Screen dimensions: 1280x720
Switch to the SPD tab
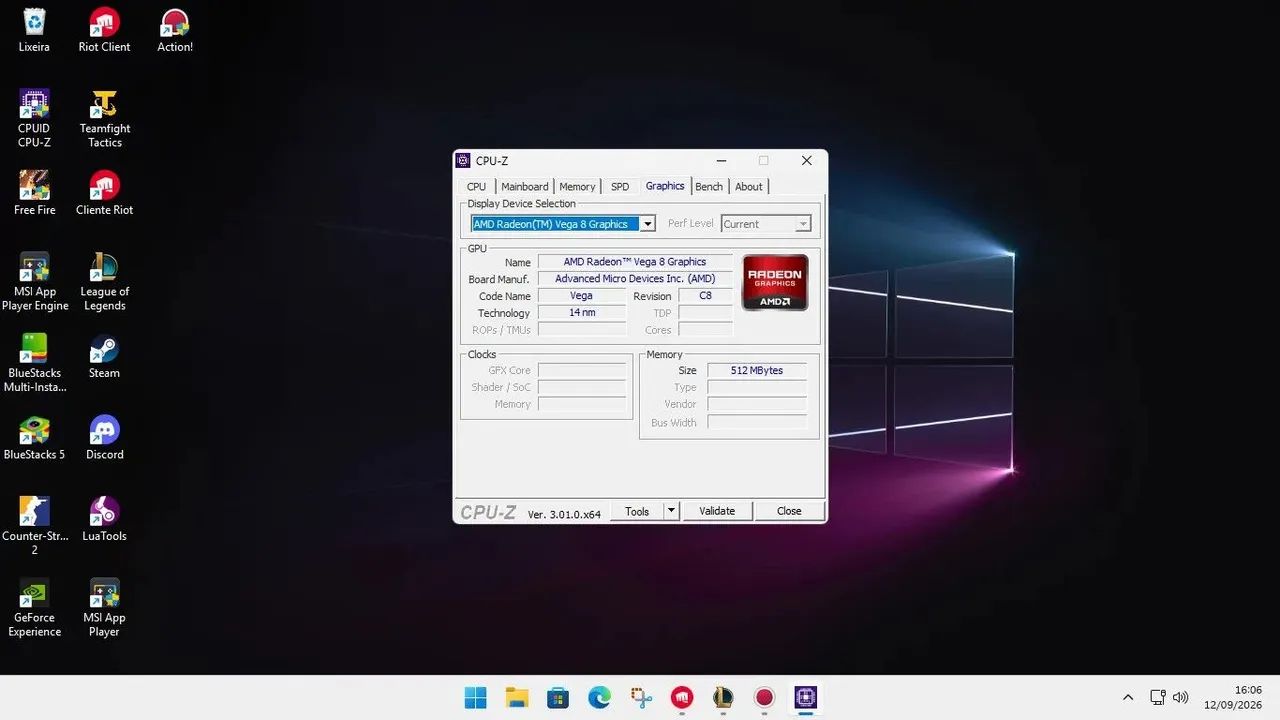(620, 187)
